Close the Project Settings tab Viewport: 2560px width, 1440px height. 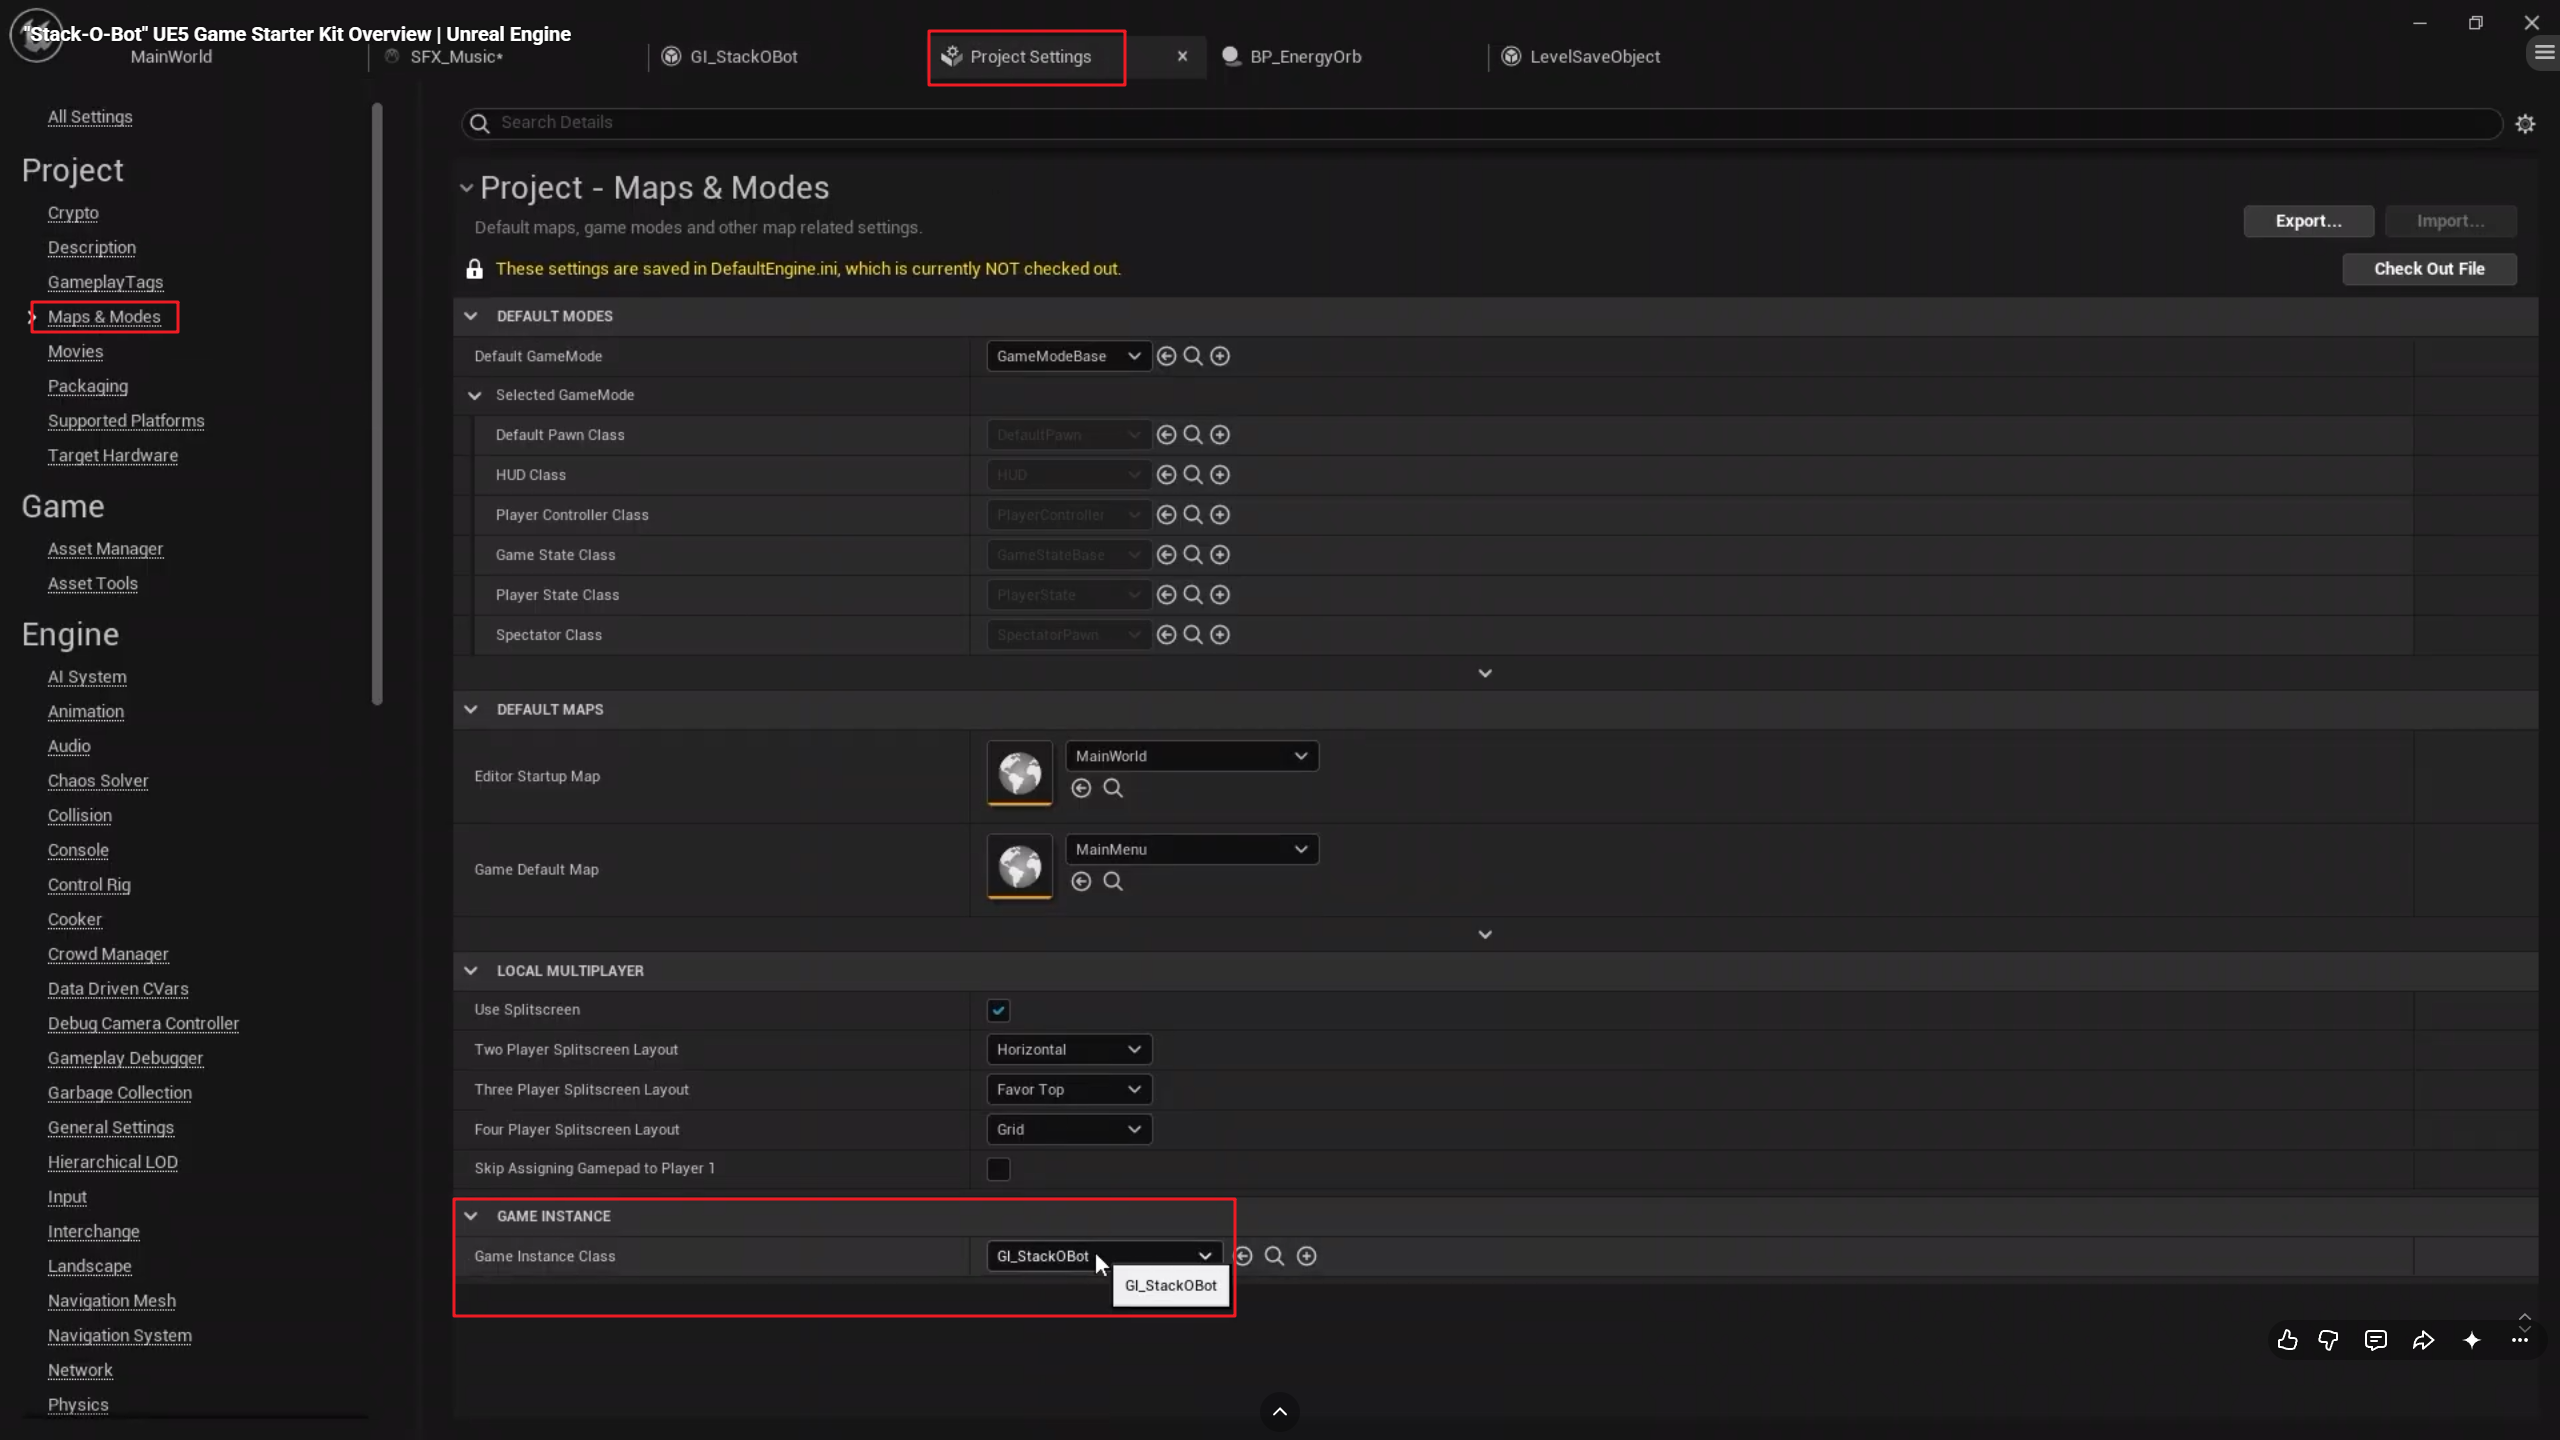(1182, 56)
